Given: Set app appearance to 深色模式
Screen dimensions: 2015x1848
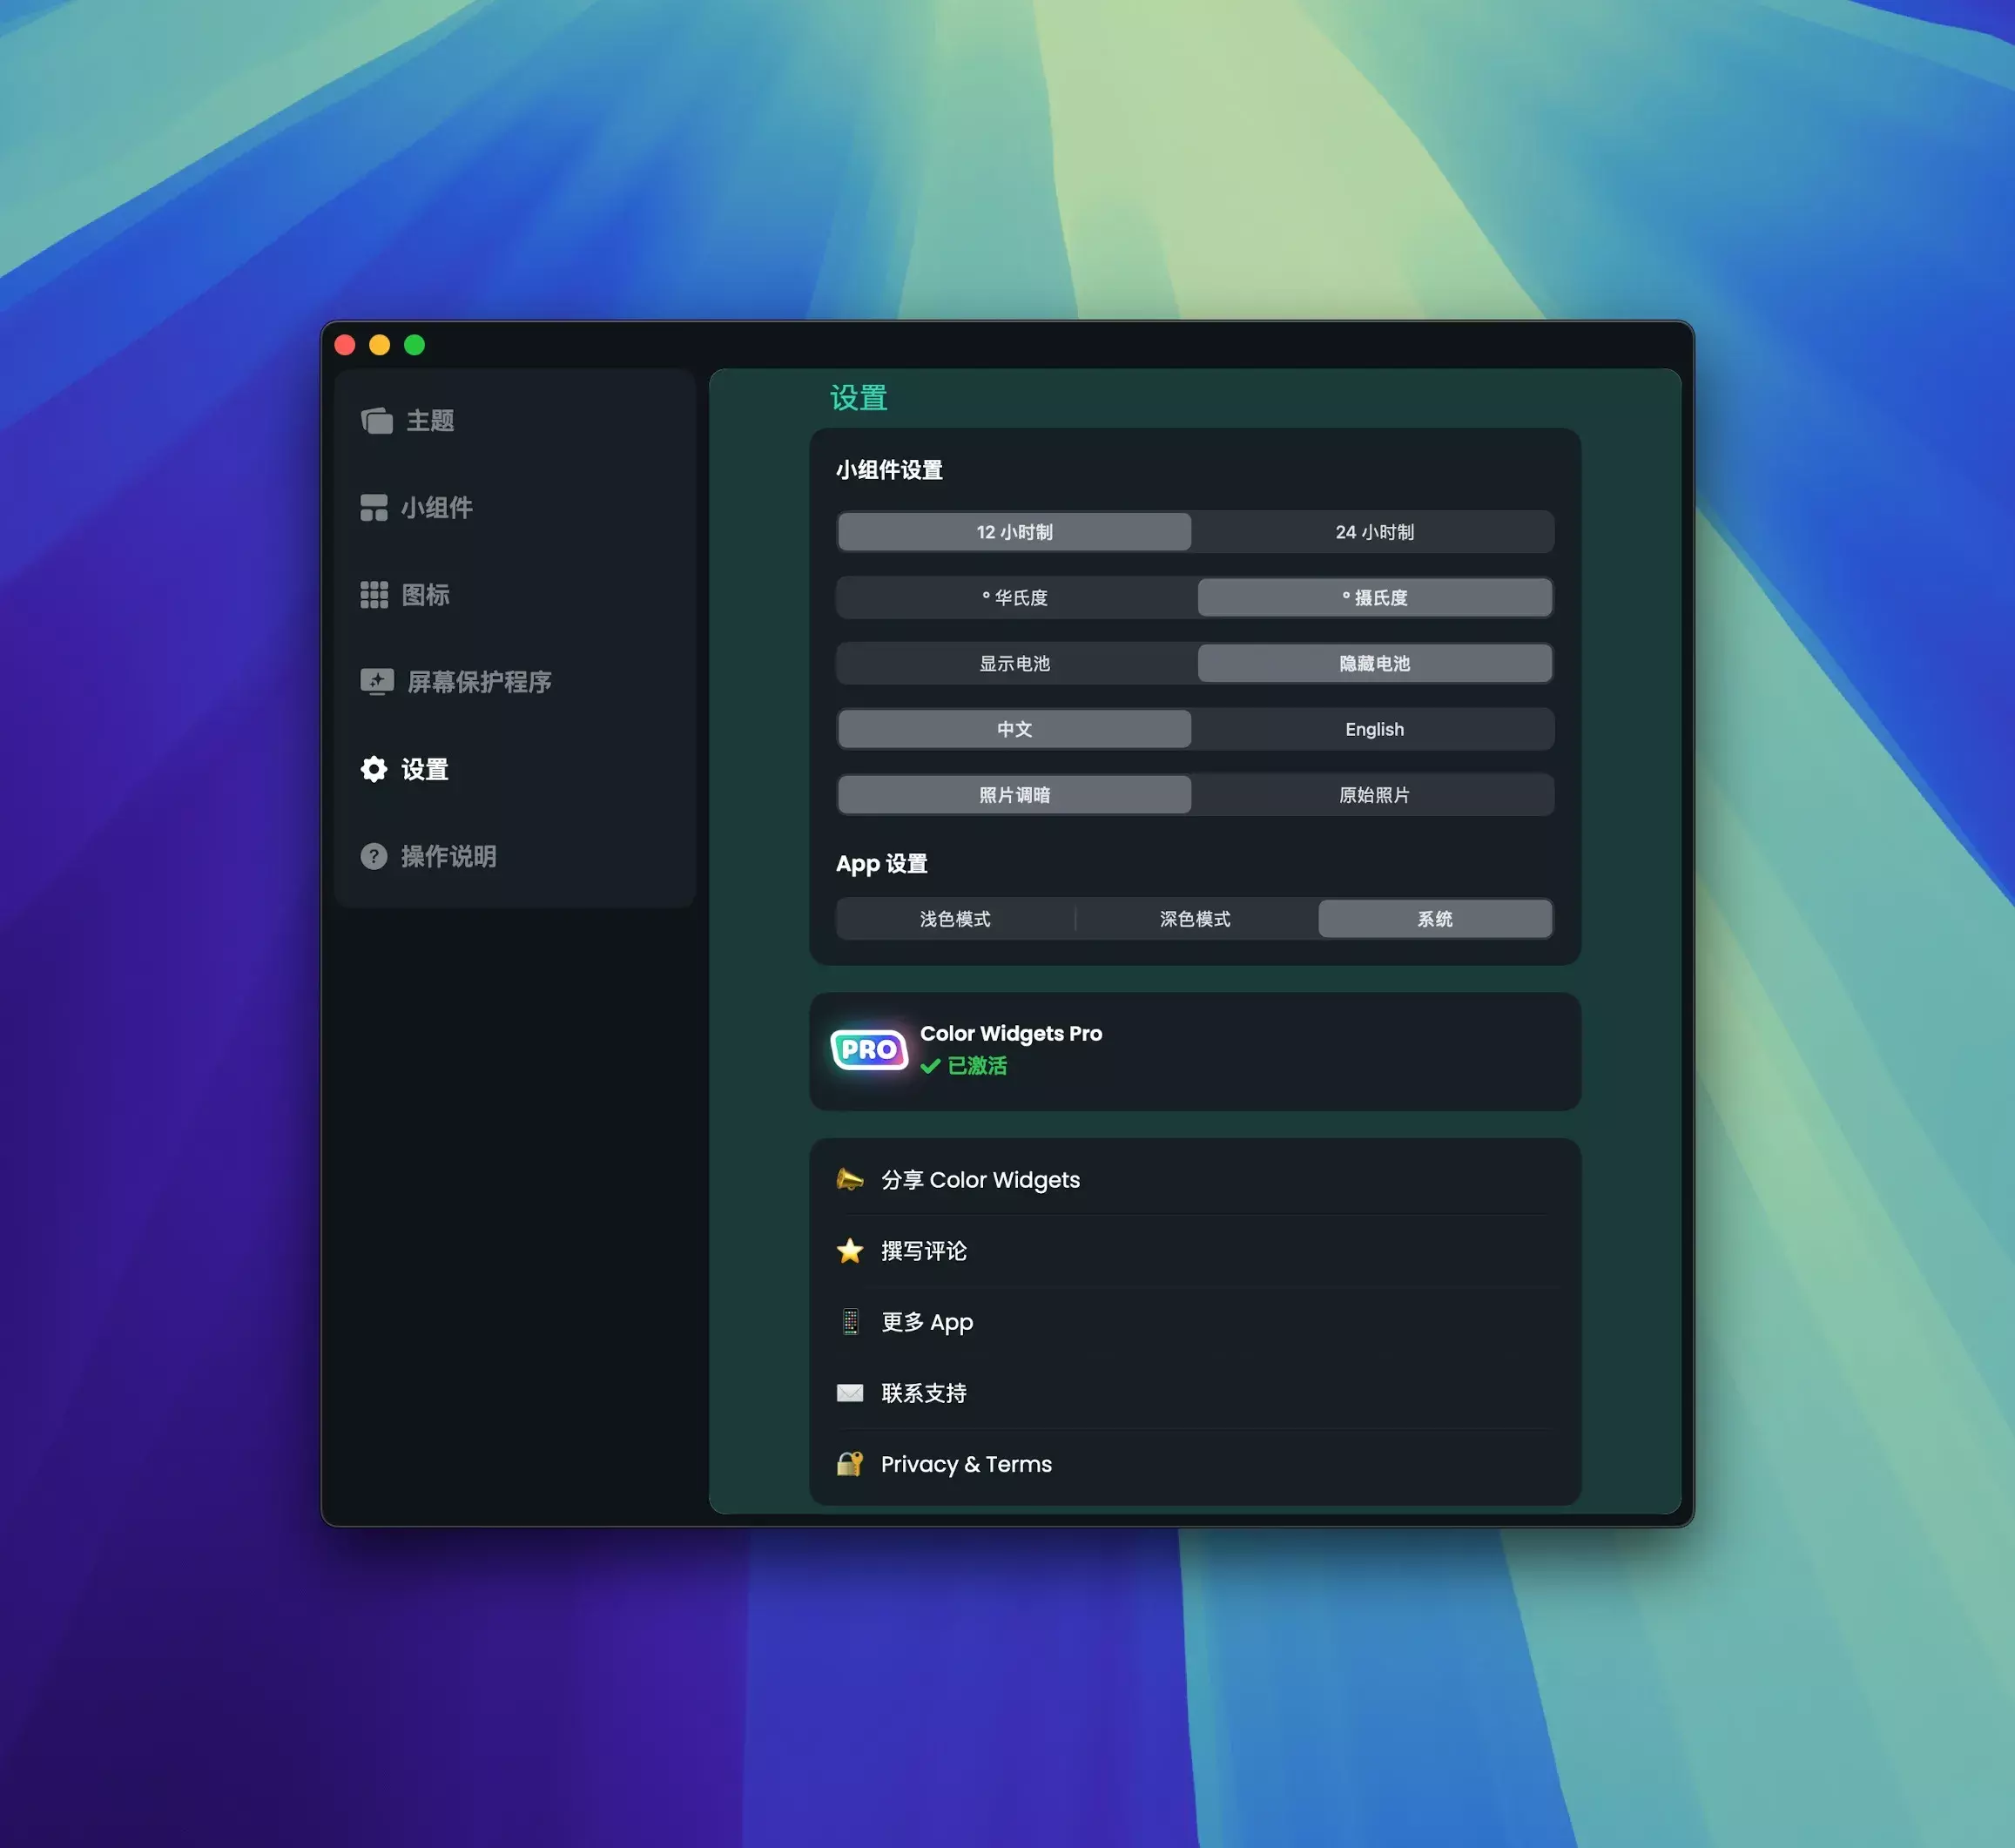Looking at the screenshot, I should [1194, 919].
